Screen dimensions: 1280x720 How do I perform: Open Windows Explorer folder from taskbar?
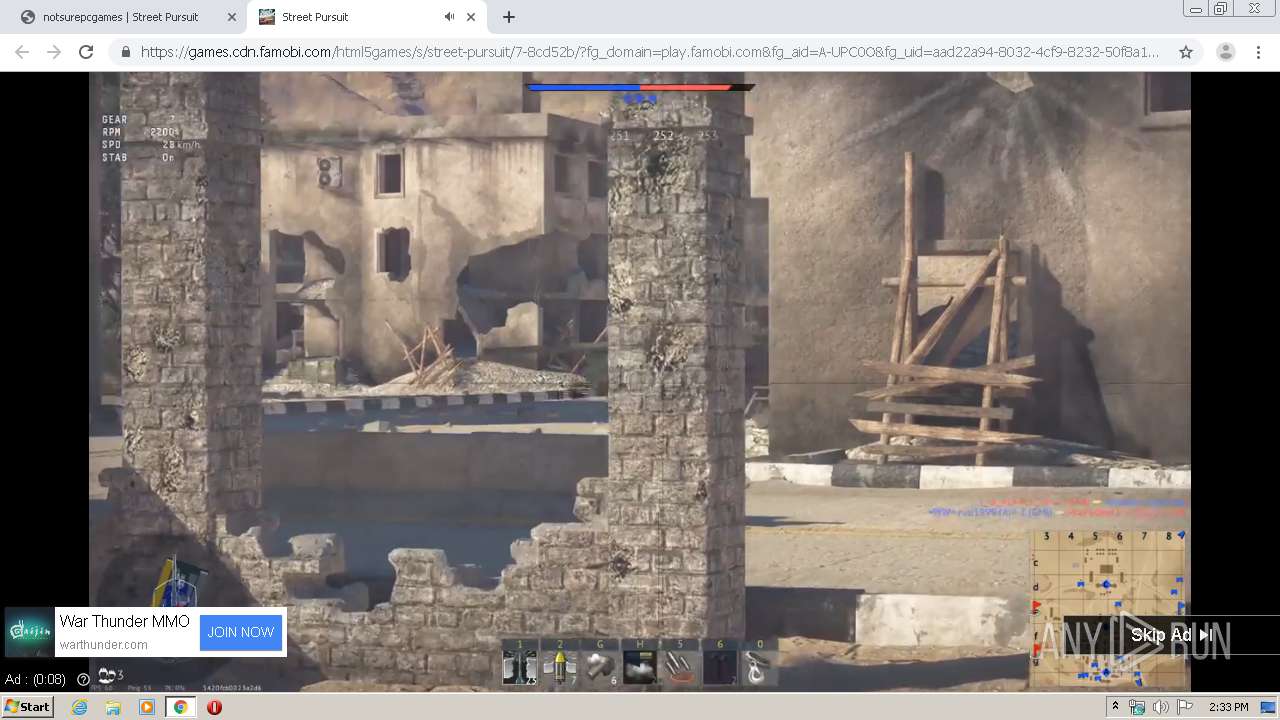point(113,707)
